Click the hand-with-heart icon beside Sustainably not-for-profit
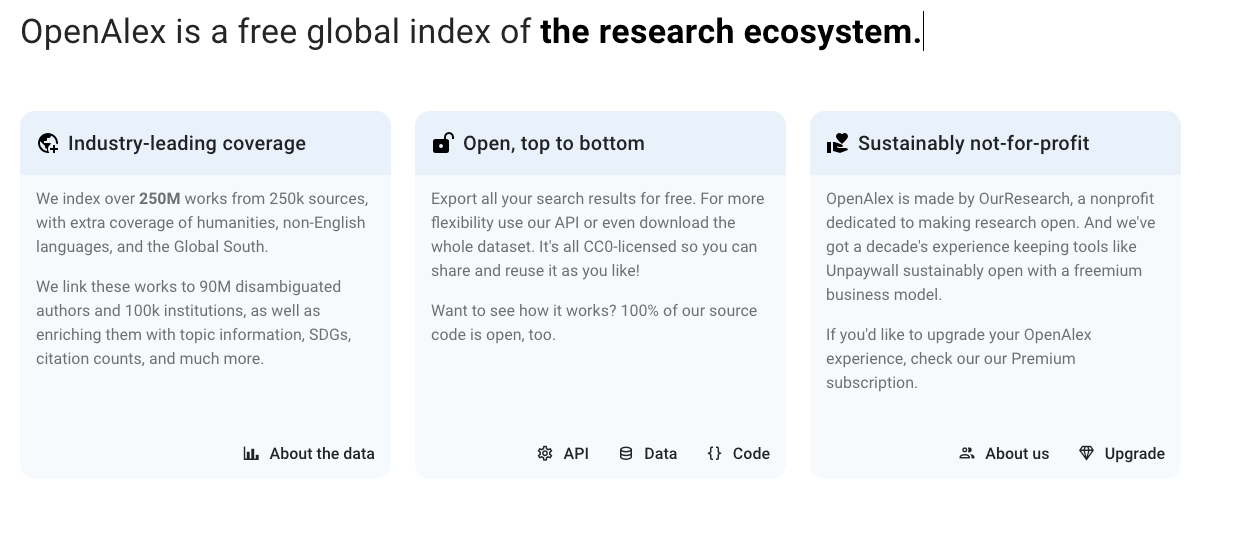Viewport: 1255px width, 539px height. (x=837, y=143)
